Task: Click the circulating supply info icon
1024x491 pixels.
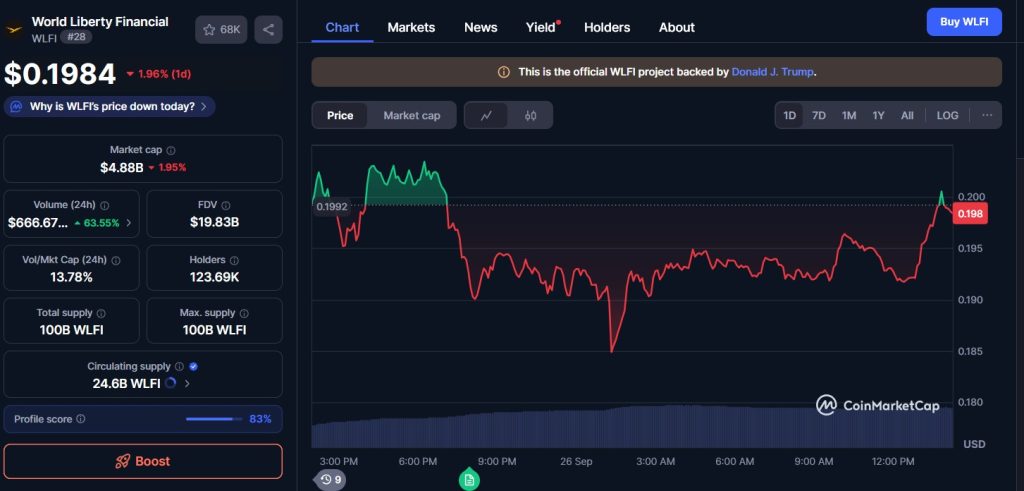Action: click(x=179, y=367)
